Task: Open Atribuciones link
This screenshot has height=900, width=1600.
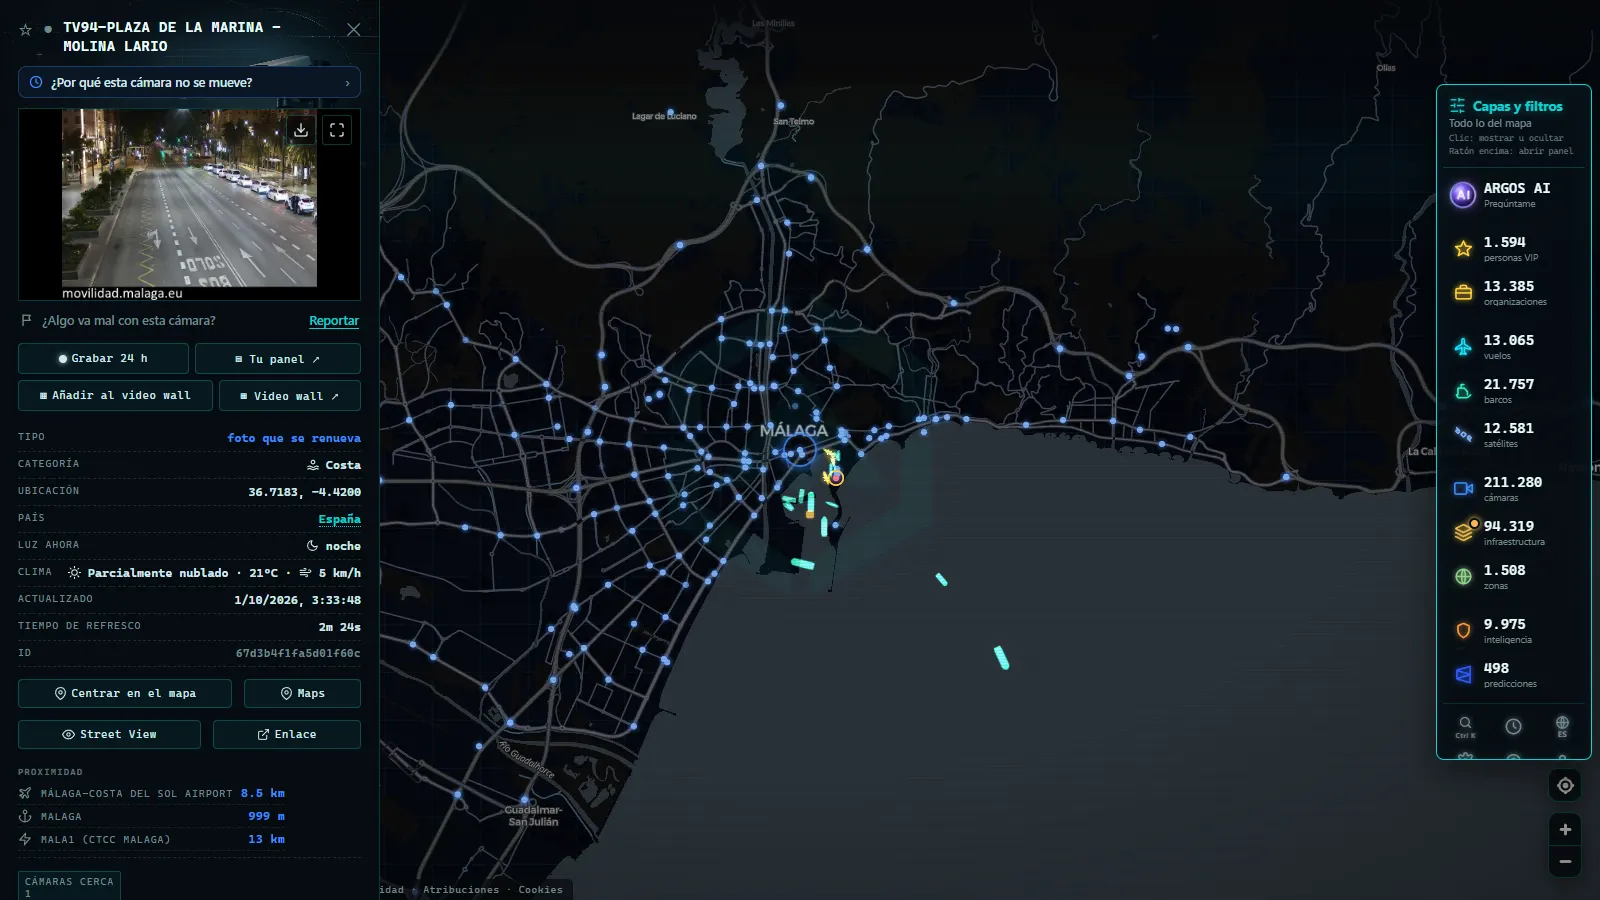Action: [x=461, y=890]
